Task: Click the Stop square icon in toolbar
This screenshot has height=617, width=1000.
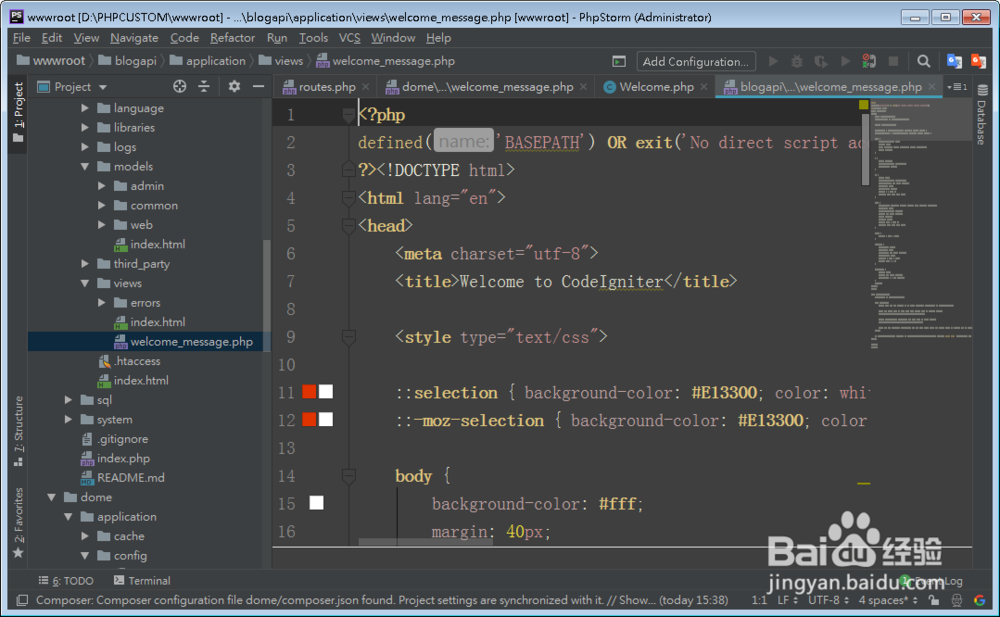Action: (x=893, y=61)
